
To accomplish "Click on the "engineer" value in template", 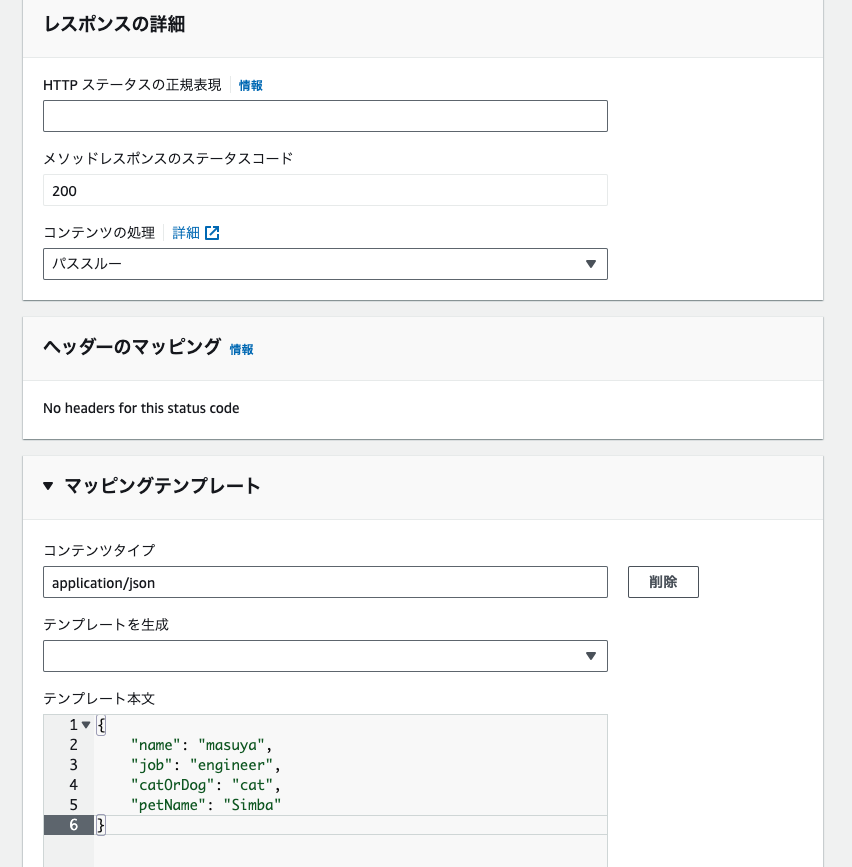I will point(231,765).
